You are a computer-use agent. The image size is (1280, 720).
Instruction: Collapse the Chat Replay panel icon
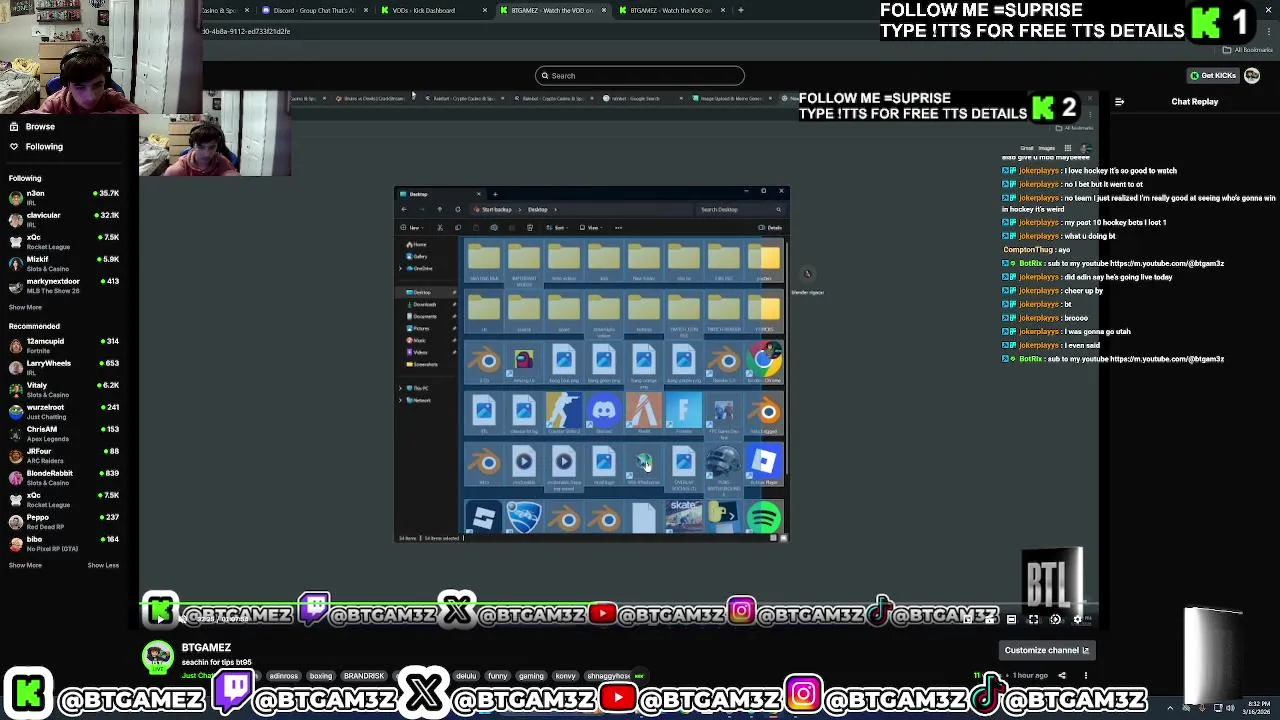1119,102
